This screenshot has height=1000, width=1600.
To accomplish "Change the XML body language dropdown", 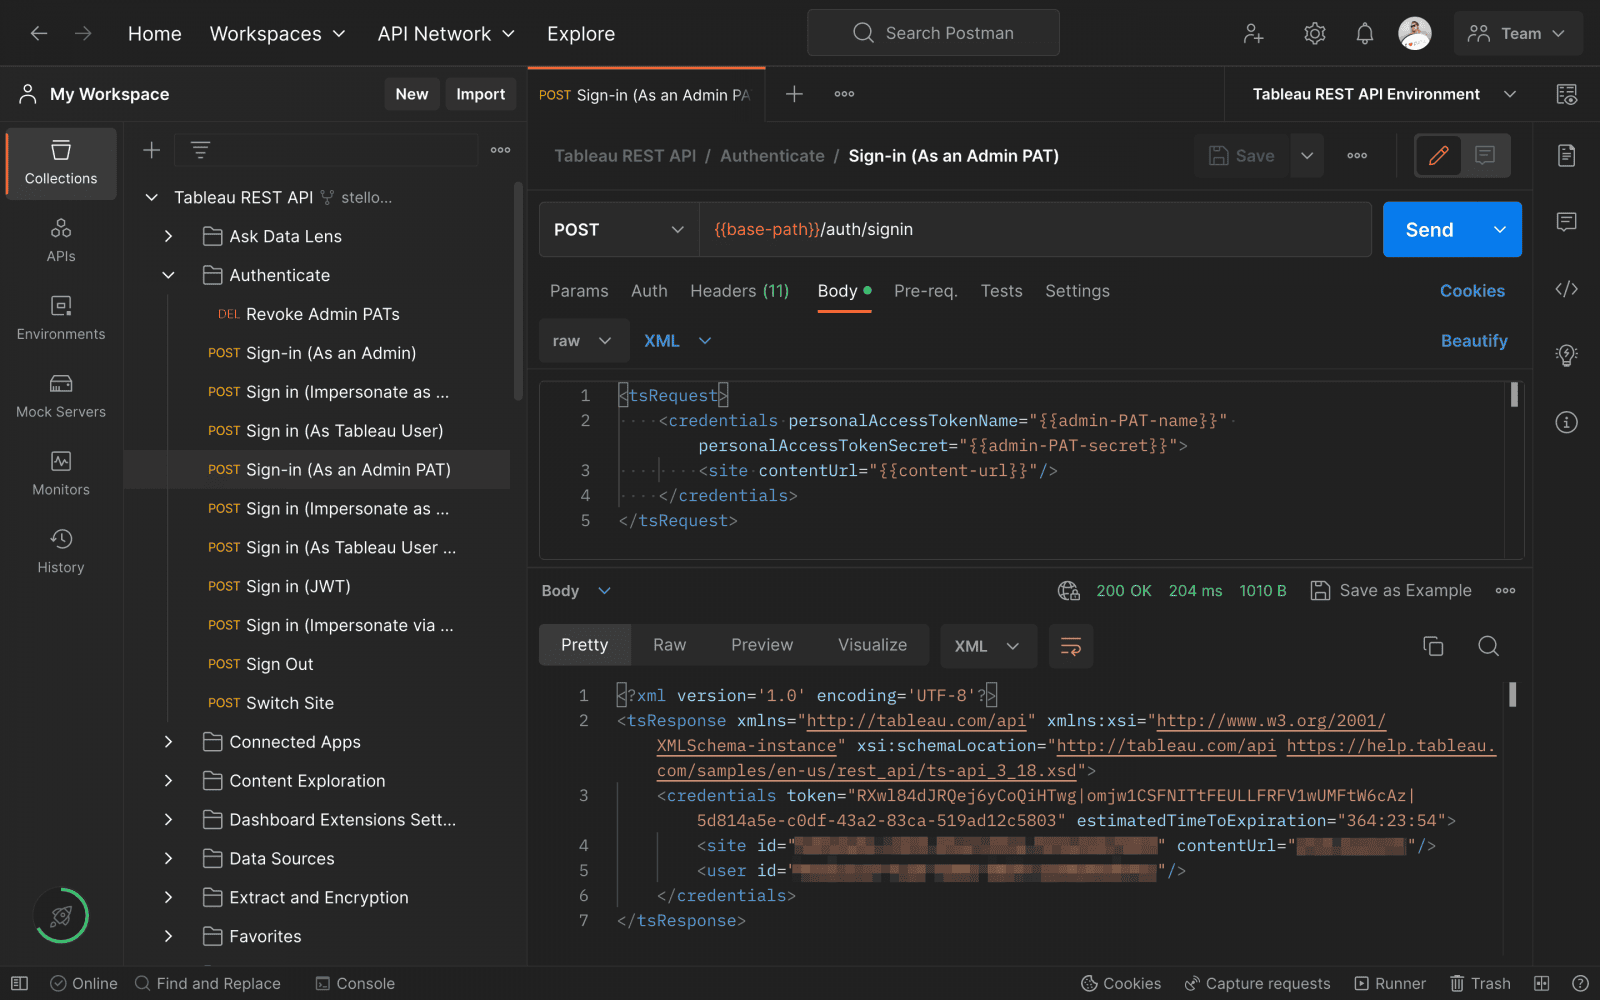I will (678, 341).
